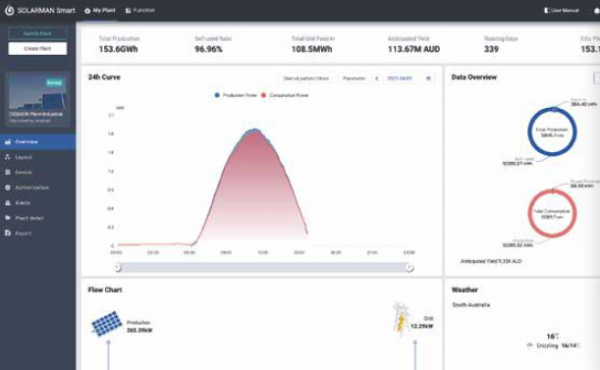Open the User Manual link
Image resolution: width=600 pixels, height=370 pixels.
561,10
